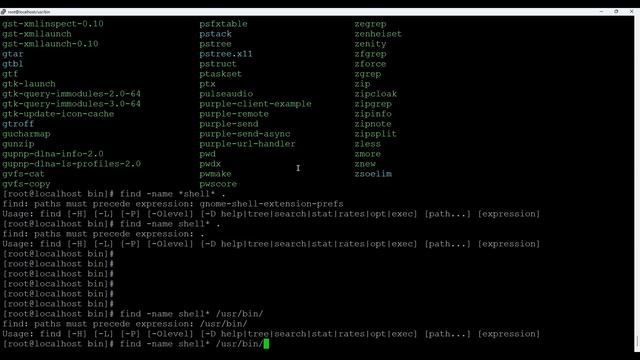Click on 'zipsplit' entry

(376, 134)
